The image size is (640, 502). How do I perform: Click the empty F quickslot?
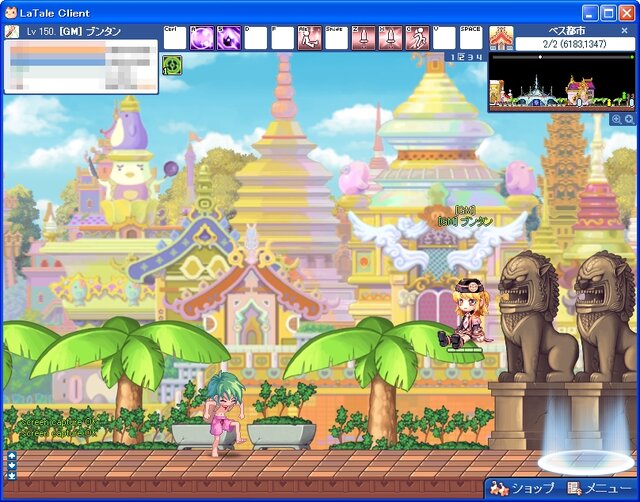tap(282, 38)
